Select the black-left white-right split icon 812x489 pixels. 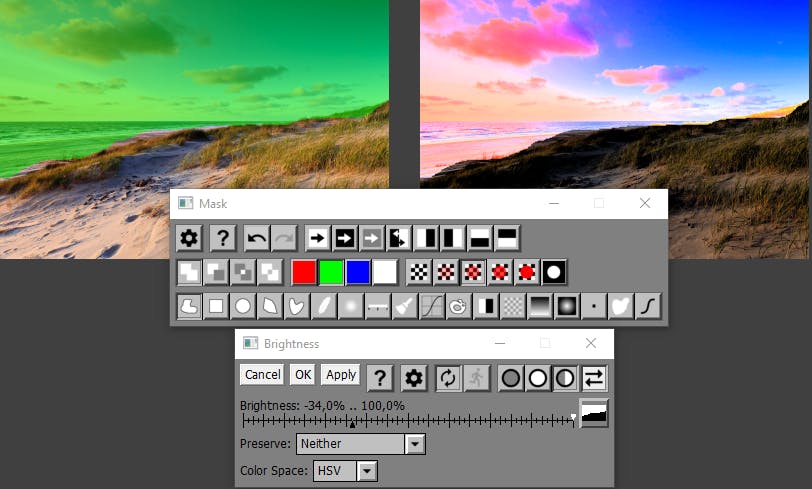click(x=453, y=238)
